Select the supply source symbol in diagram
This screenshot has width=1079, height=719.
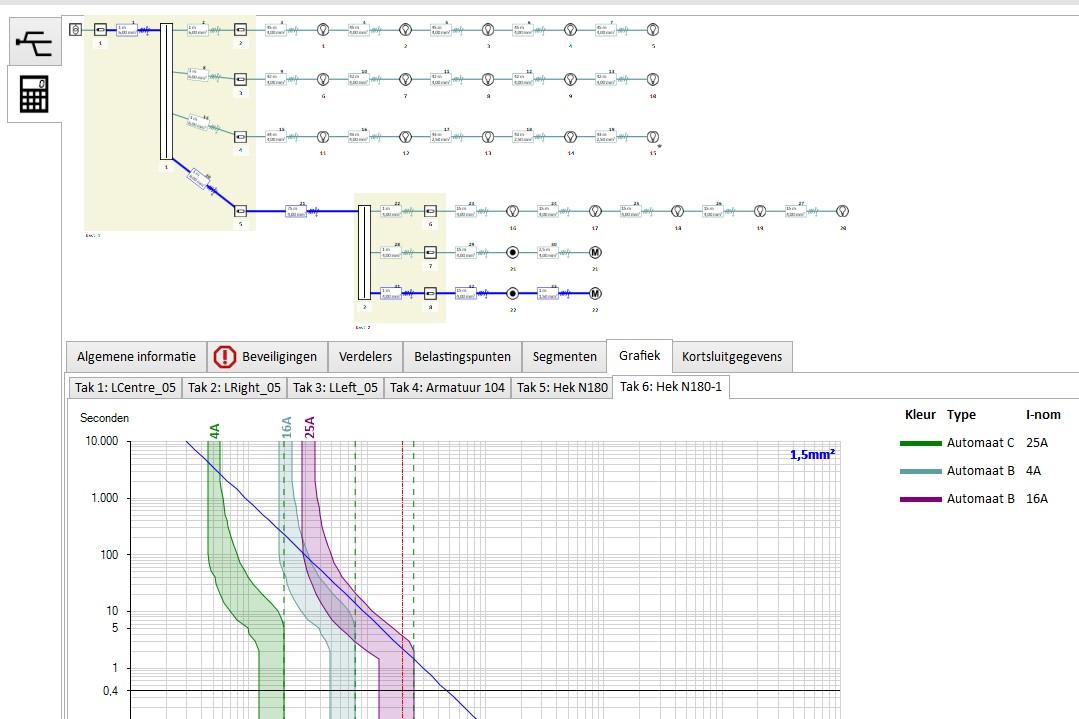point(75,30)
